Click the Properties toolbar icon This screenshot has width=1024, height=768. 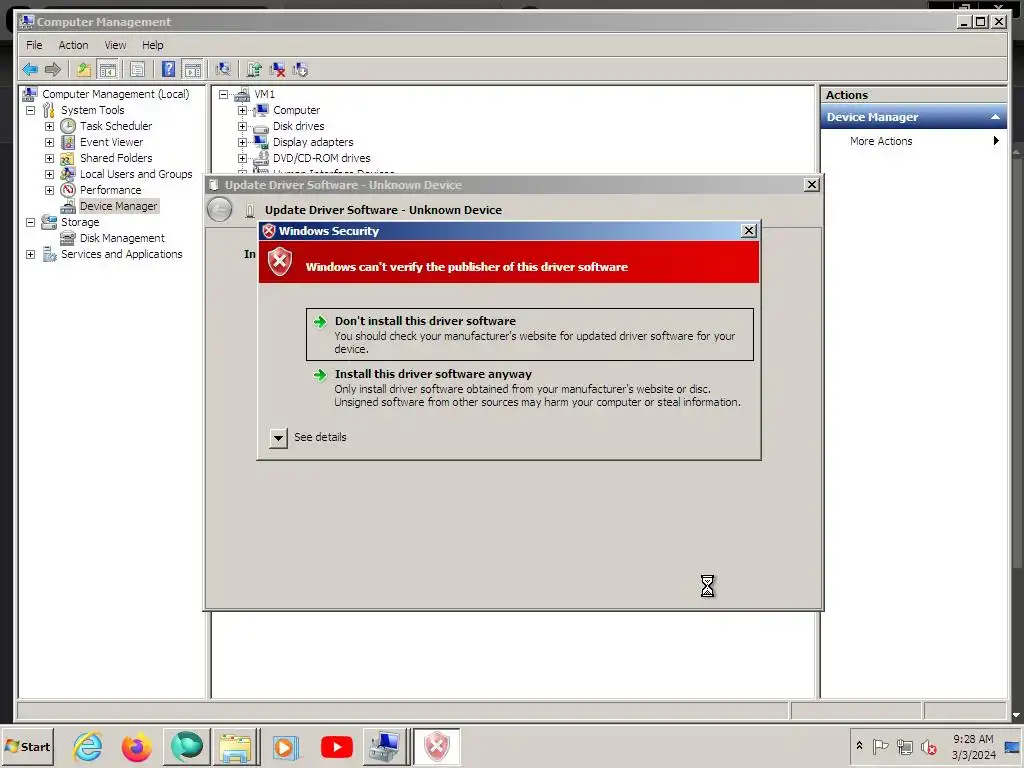137,69
